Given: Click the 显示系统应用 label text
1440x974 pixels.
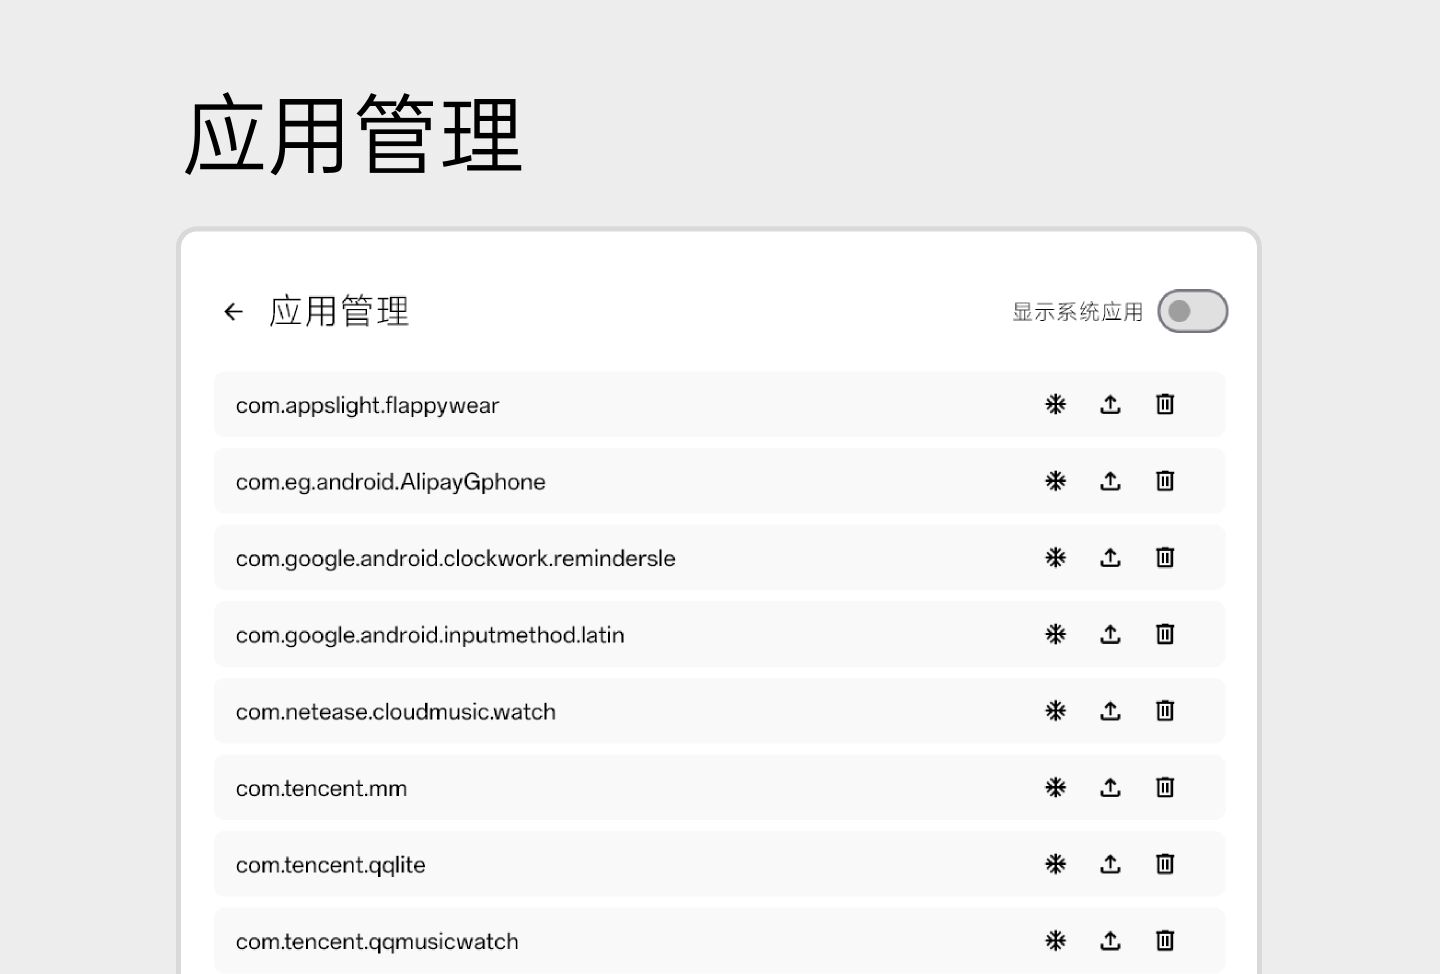Looking at the screenshot, I should [x=1077, y=312].
